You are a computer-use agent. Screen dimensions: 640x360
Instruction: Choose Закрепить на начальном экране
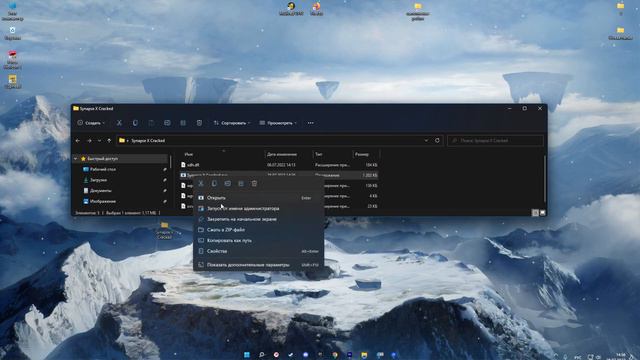(258, 219)
